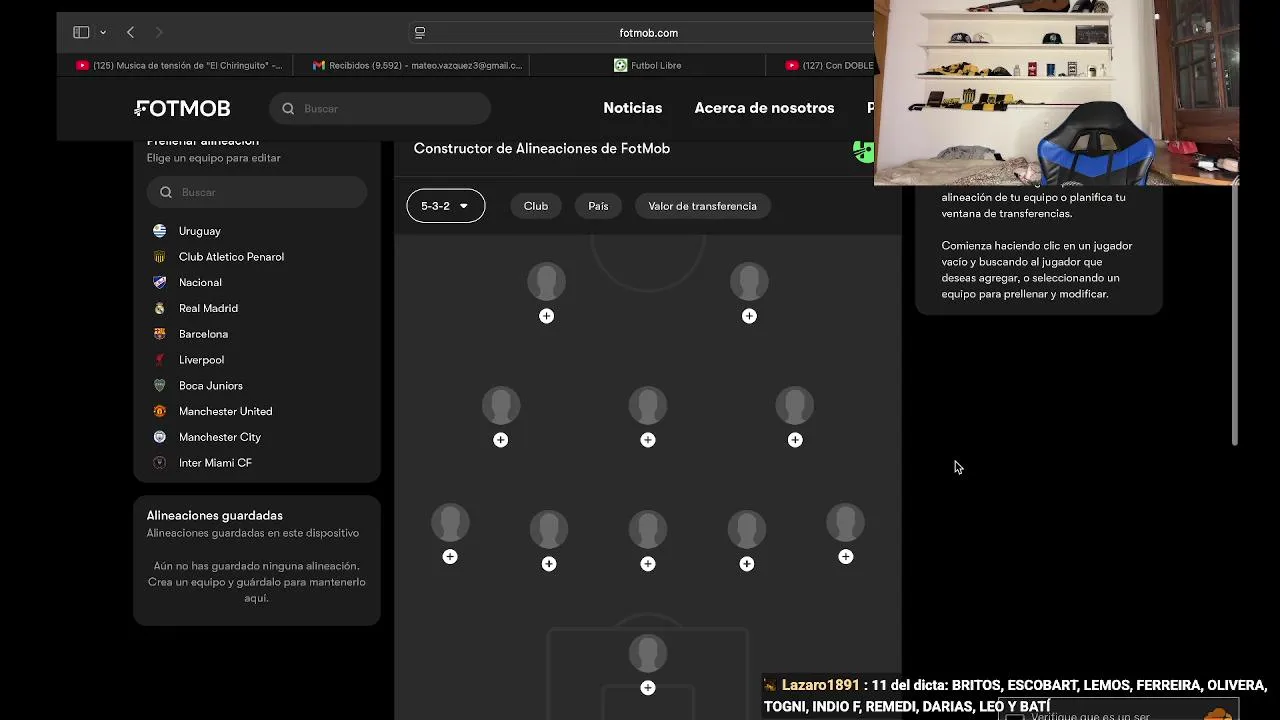Add player to left striker slot
Screen dimensions: 1280x720
[x=546, y=316]
